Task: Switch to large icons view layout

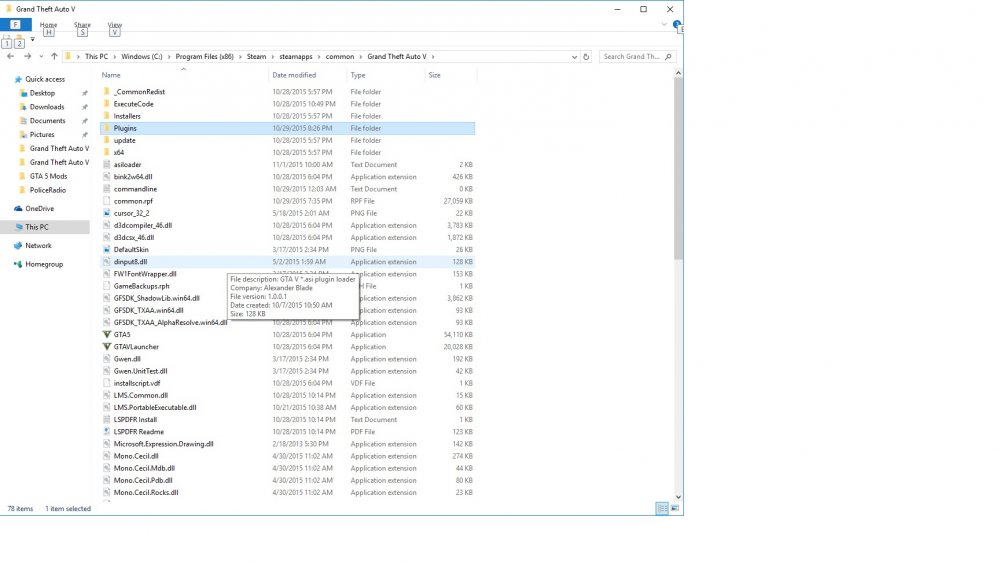Action: coord(675,508)
